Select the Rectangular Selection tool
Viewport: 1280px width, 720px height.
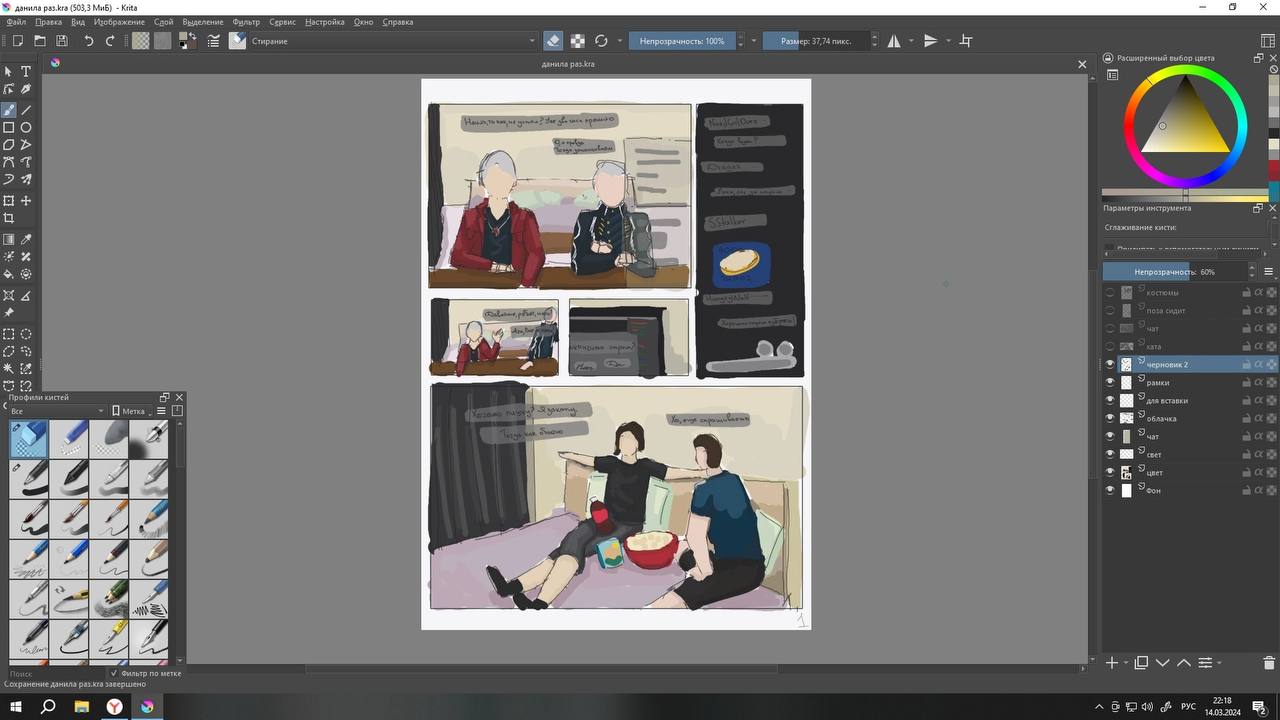(9, 334)
